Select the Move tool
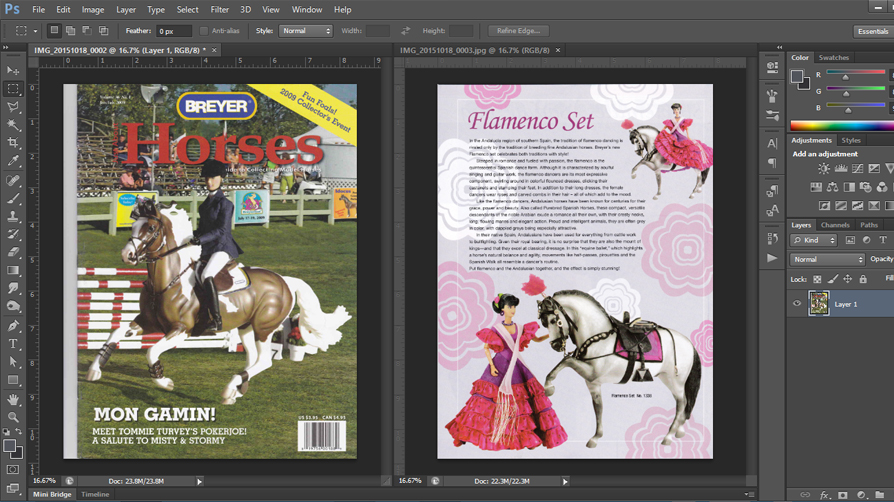This screenshot has height=502, width=894. pos(13,71)
